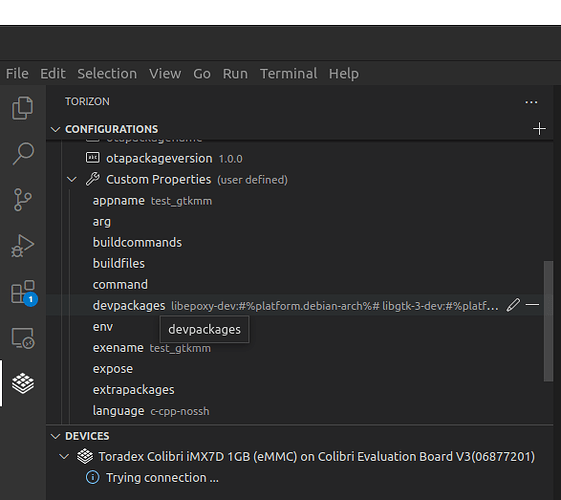Click the DEVICES section header text
561x500 pixels.
pos(87,436)
